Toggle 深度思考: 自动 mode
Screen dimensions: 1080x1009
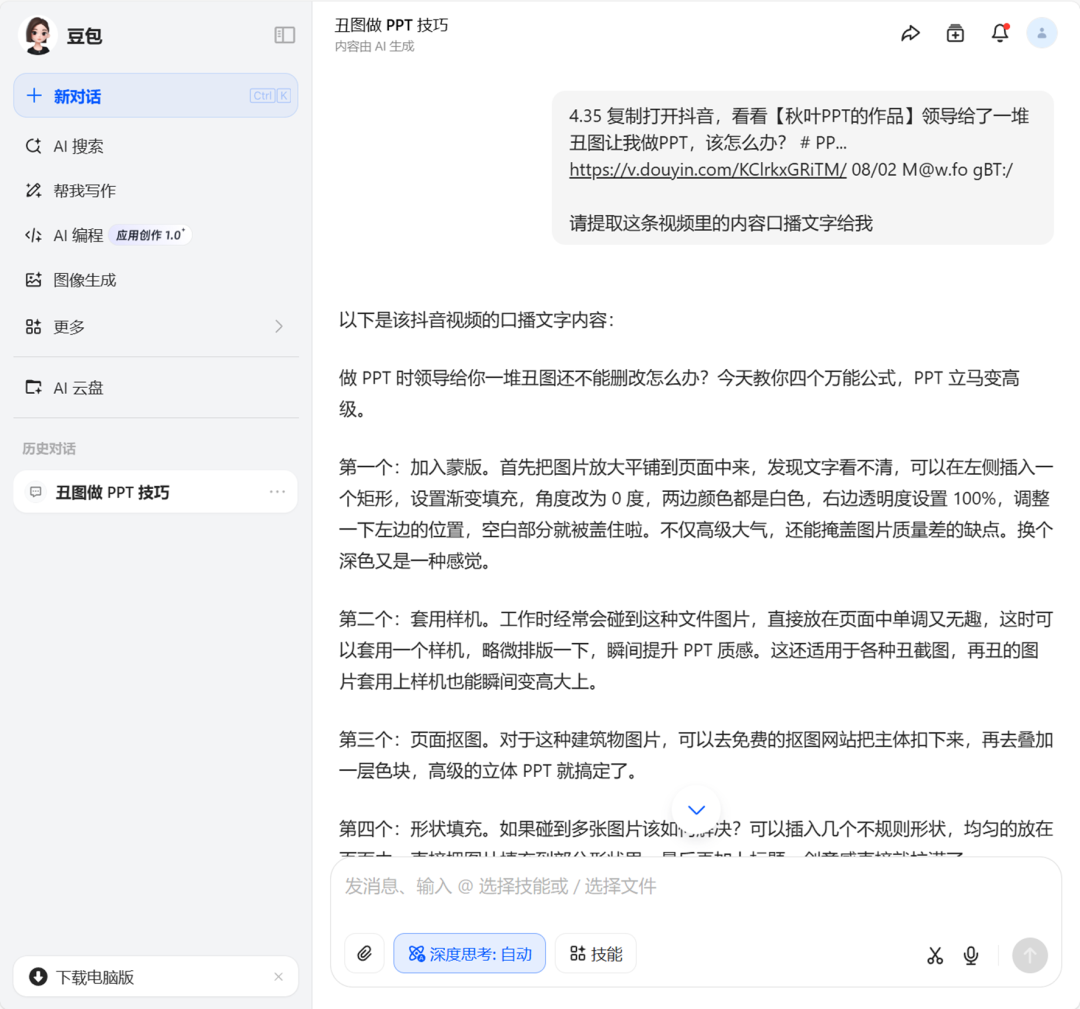click(470, 954)
